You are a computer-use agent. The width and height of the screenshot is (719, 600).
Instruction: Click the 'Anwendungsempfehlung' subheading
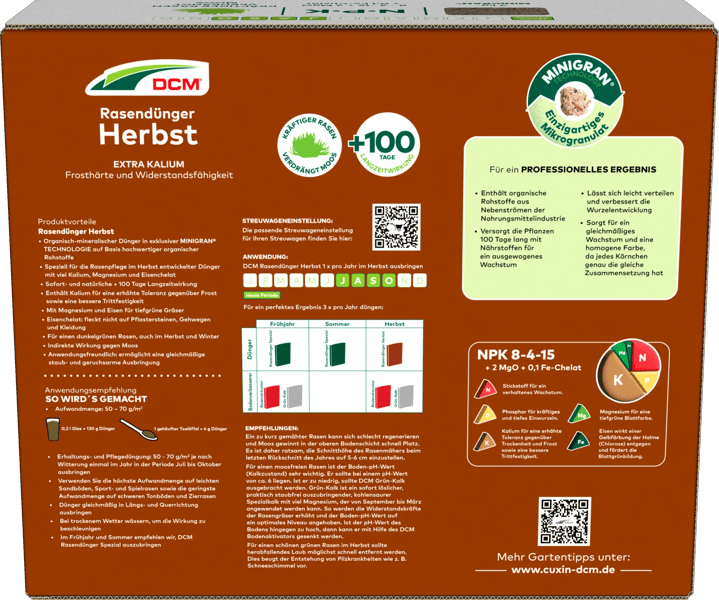(90, 390)
